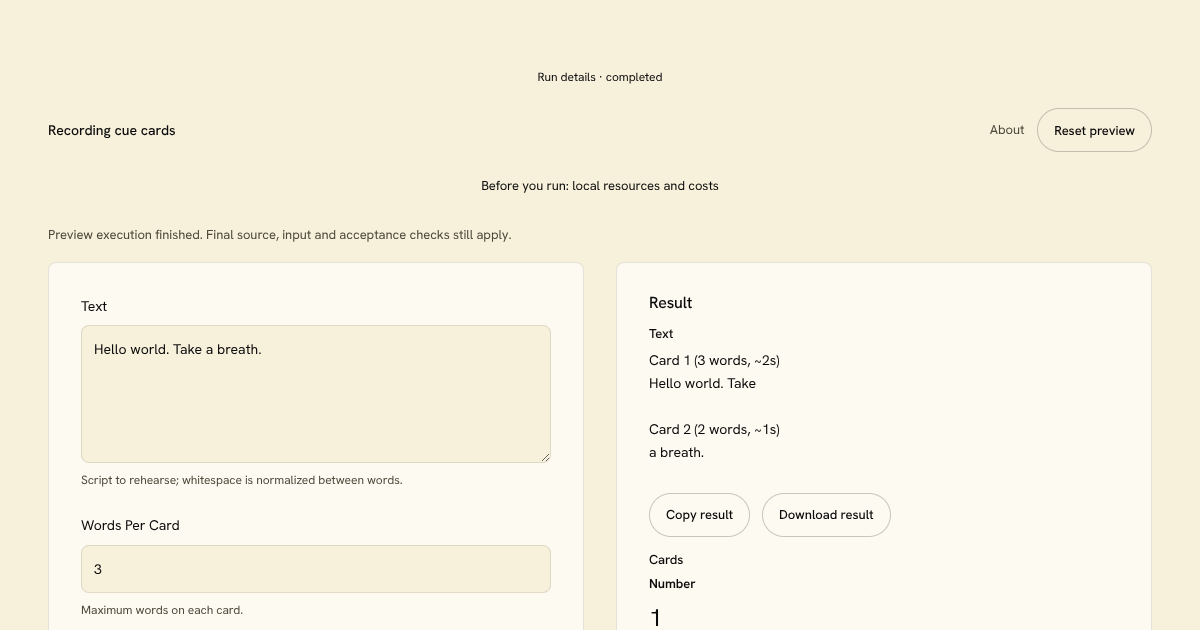Click the Result panel heading
The width and height of the screenshot is (1200, 630).
pyautogui.click(x=671, y=303)
